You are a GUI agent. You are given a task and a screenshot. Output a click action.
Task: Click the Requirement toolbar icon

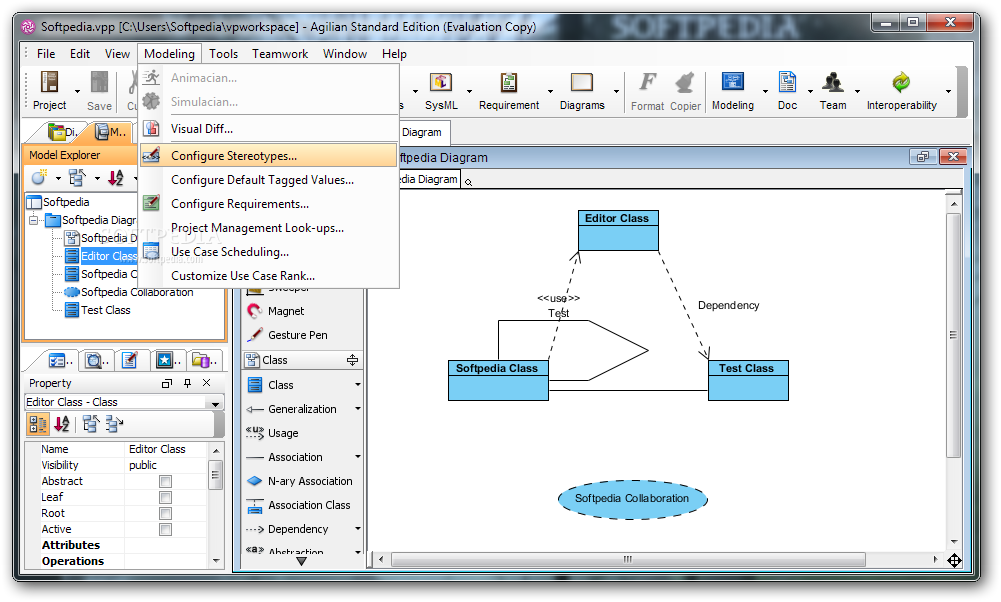point(509,91)
